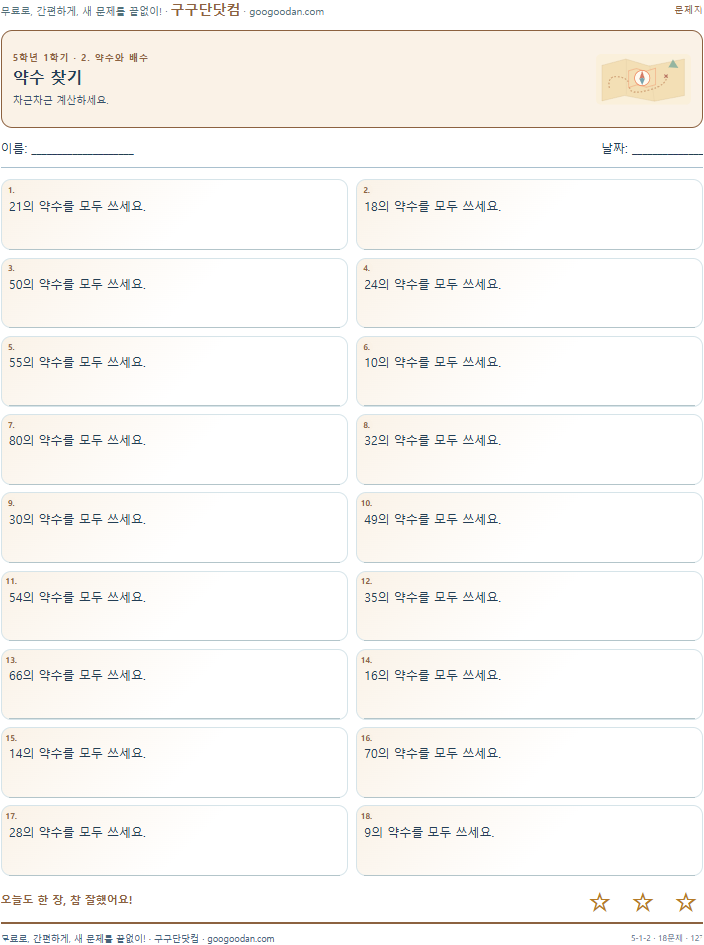Open googoodan.com link in header

tap(286, 11)
